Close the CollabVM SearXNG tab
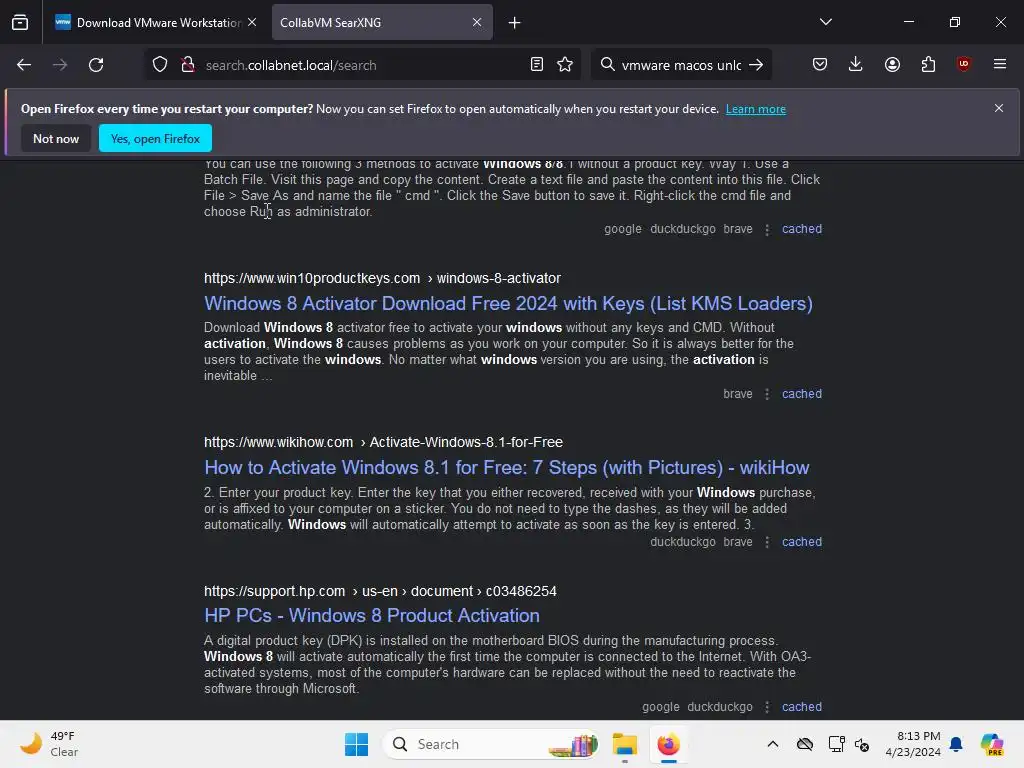This screenshot has height=768, width=1024. click(477, 22)
